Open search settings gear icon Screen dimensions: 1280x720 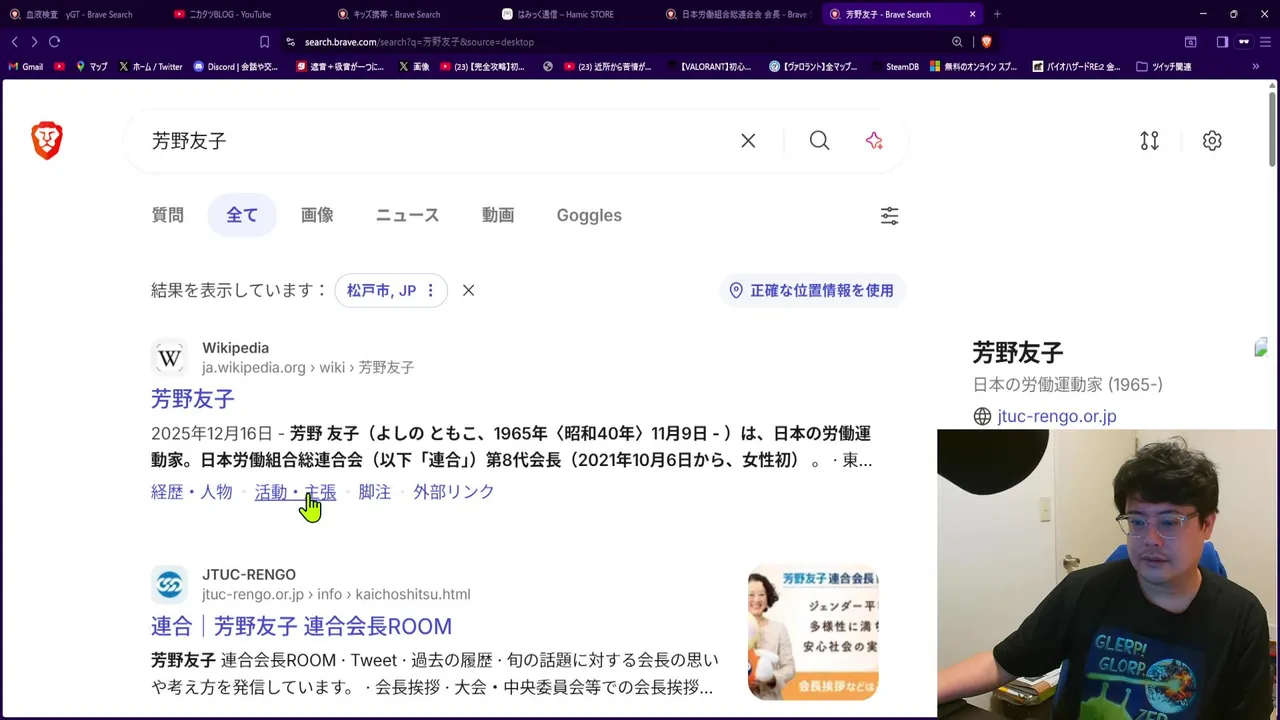tap(1212, 141)
